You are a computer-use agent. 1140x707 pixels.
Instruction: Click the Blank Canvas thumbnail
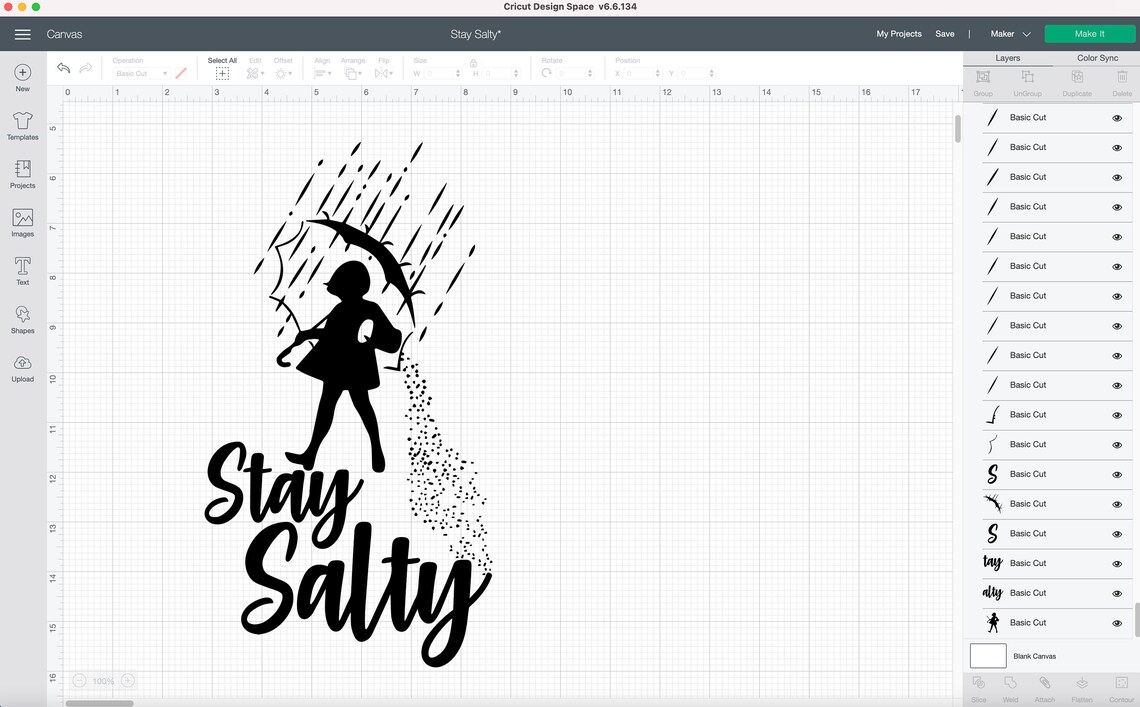click(x=987, y=655)
